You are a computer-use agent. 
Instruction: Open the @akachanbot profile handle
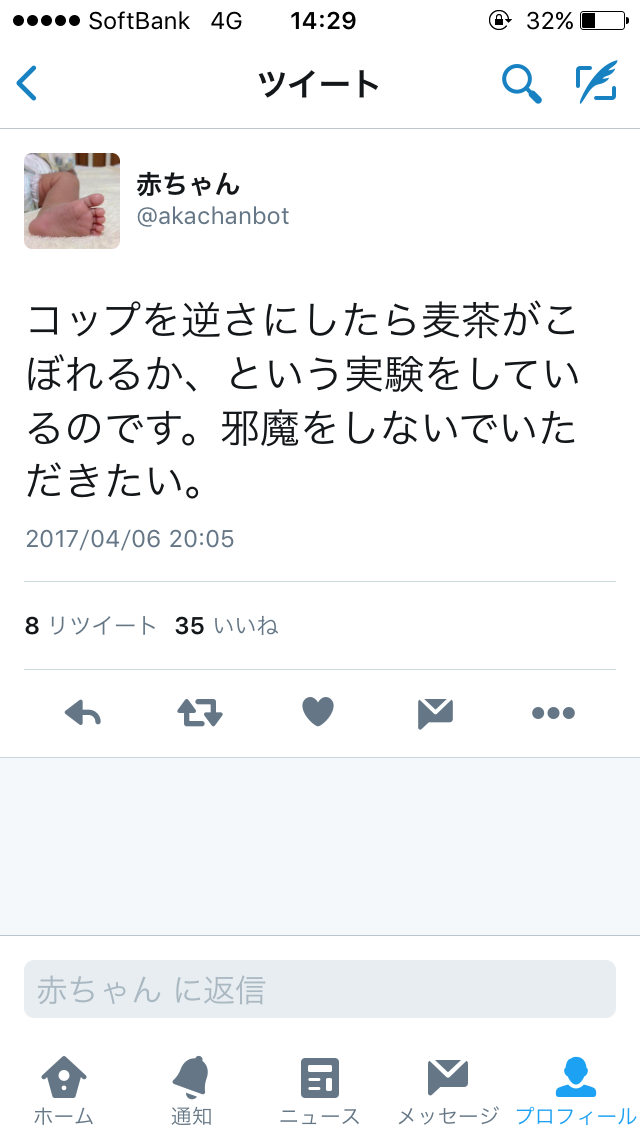point(213,216)
